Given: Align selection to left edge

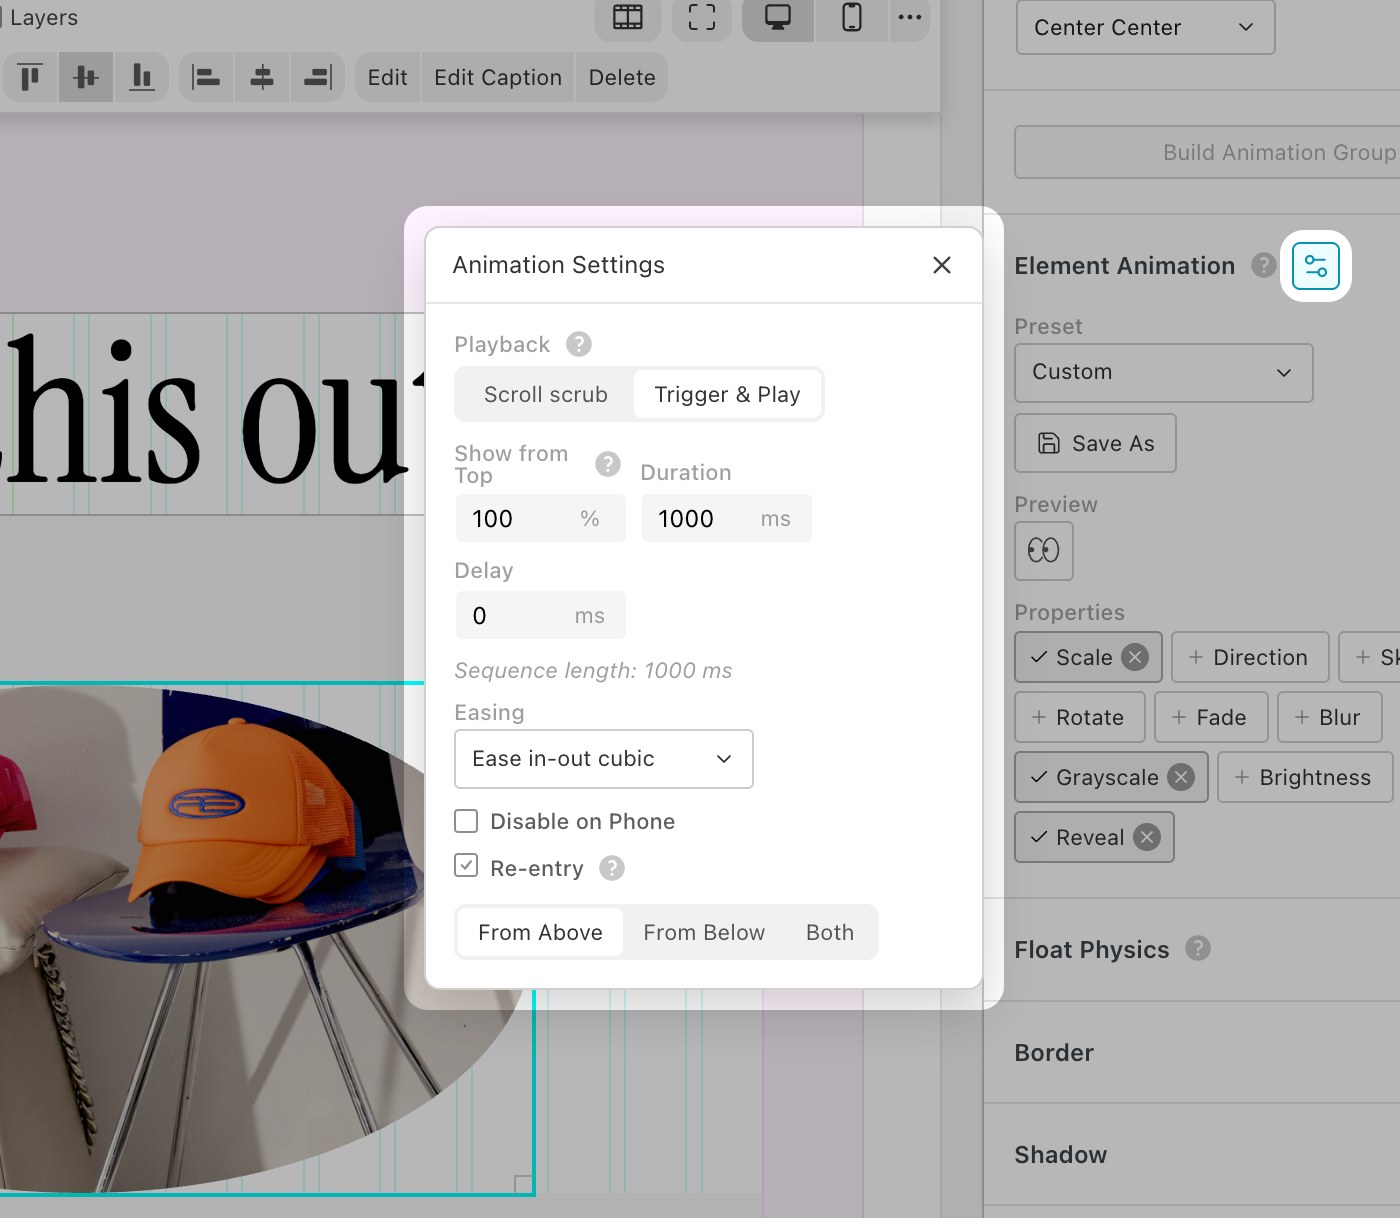Looking at the screenshot, I should (x=206, y=77).
